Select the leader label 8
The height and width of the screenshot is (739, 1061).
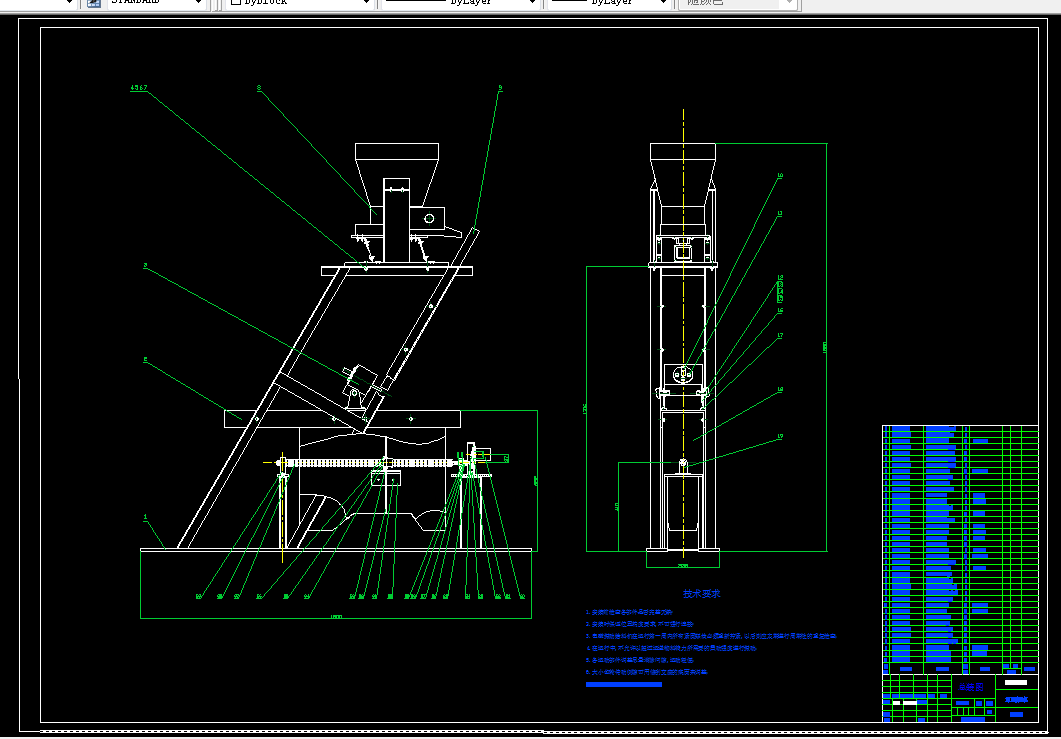coord(259,88)
